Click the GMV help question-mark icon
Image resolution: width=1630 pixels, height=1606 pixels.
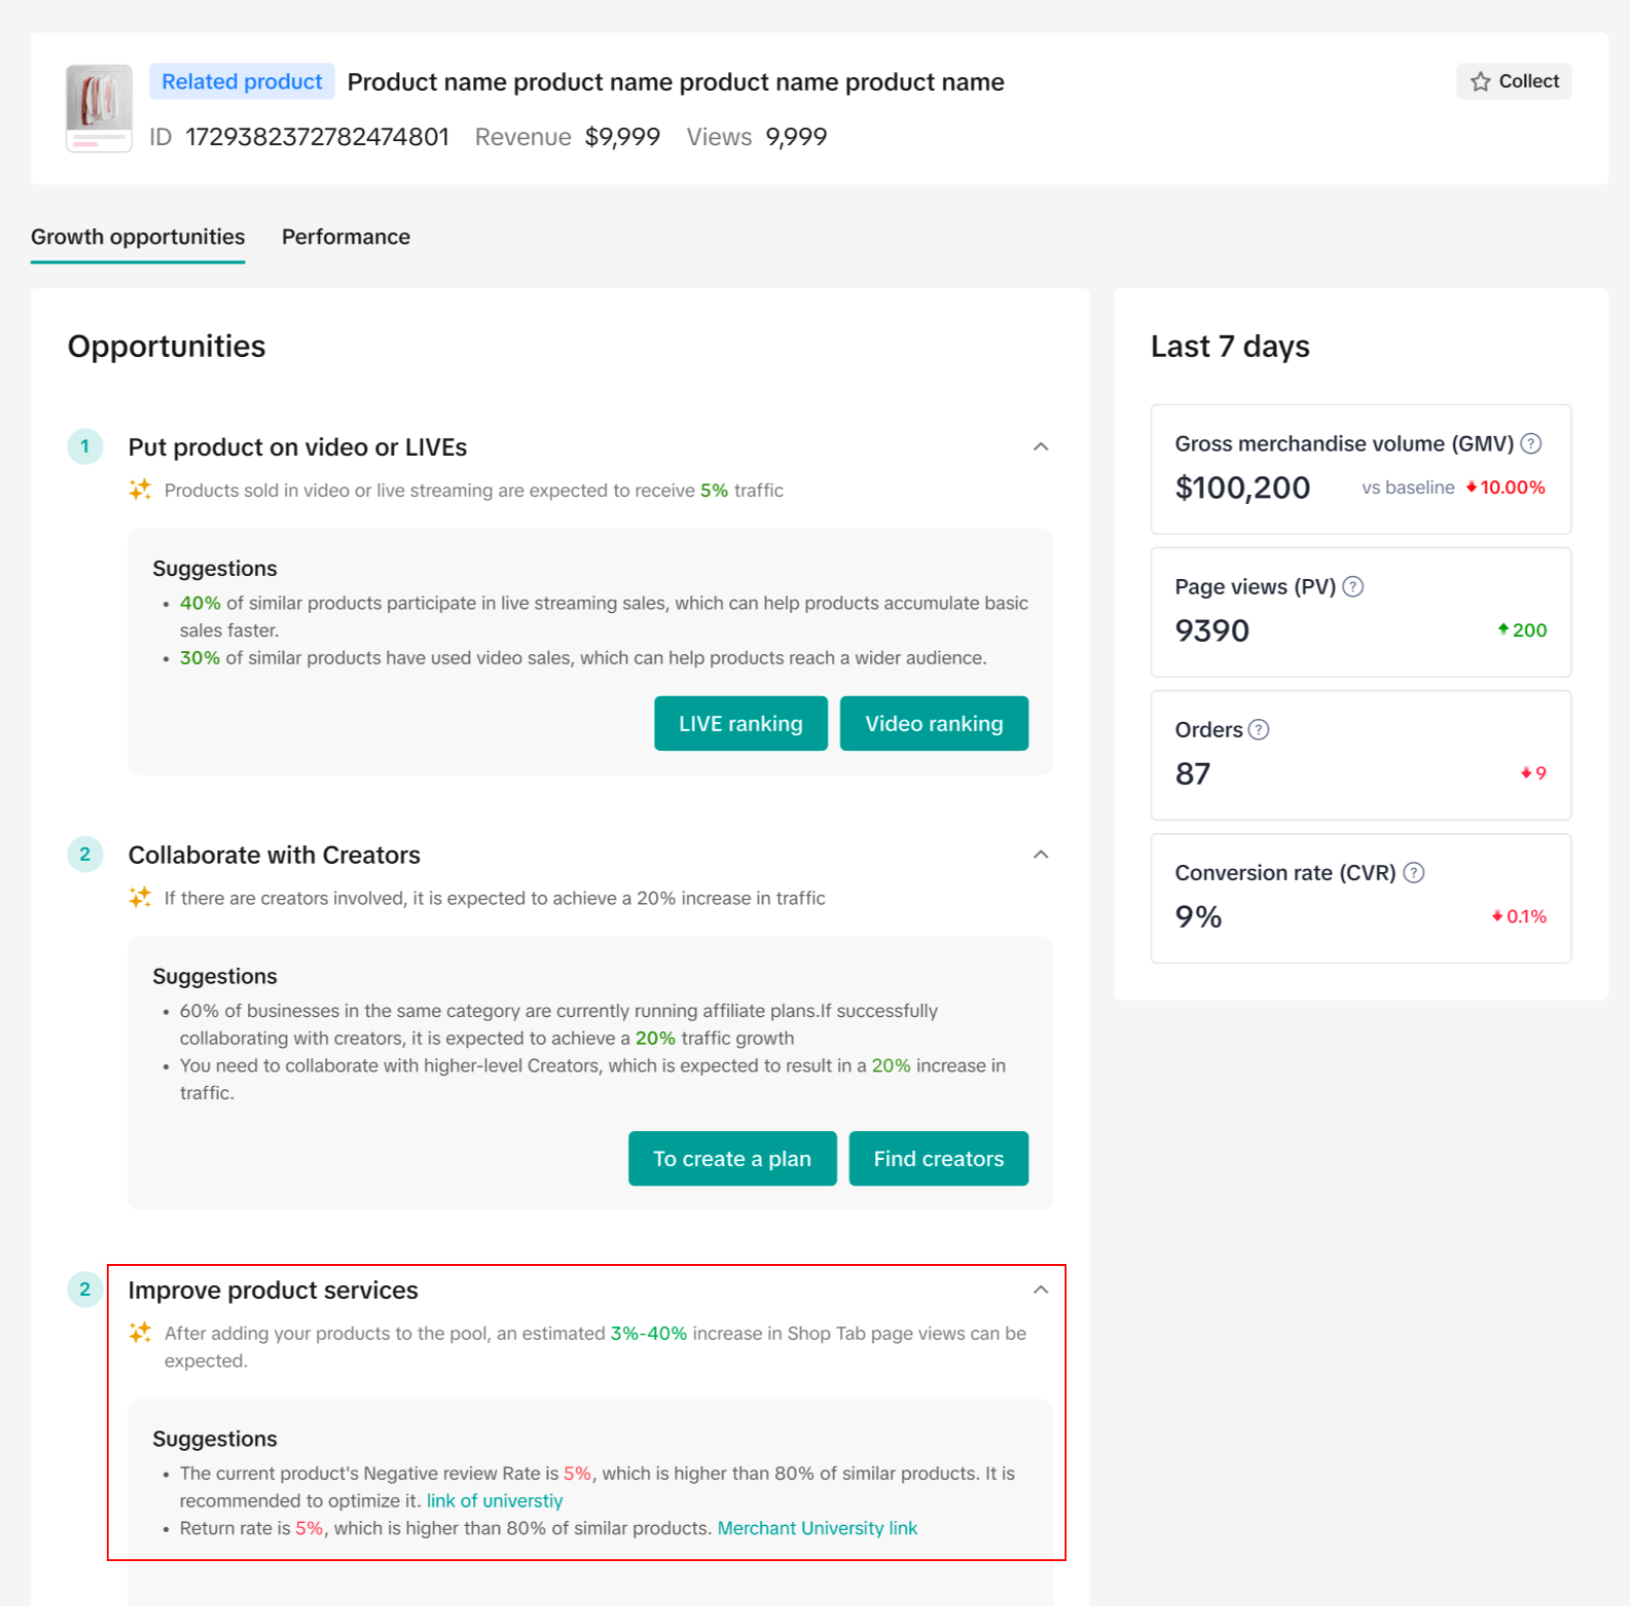point(1530,443)
